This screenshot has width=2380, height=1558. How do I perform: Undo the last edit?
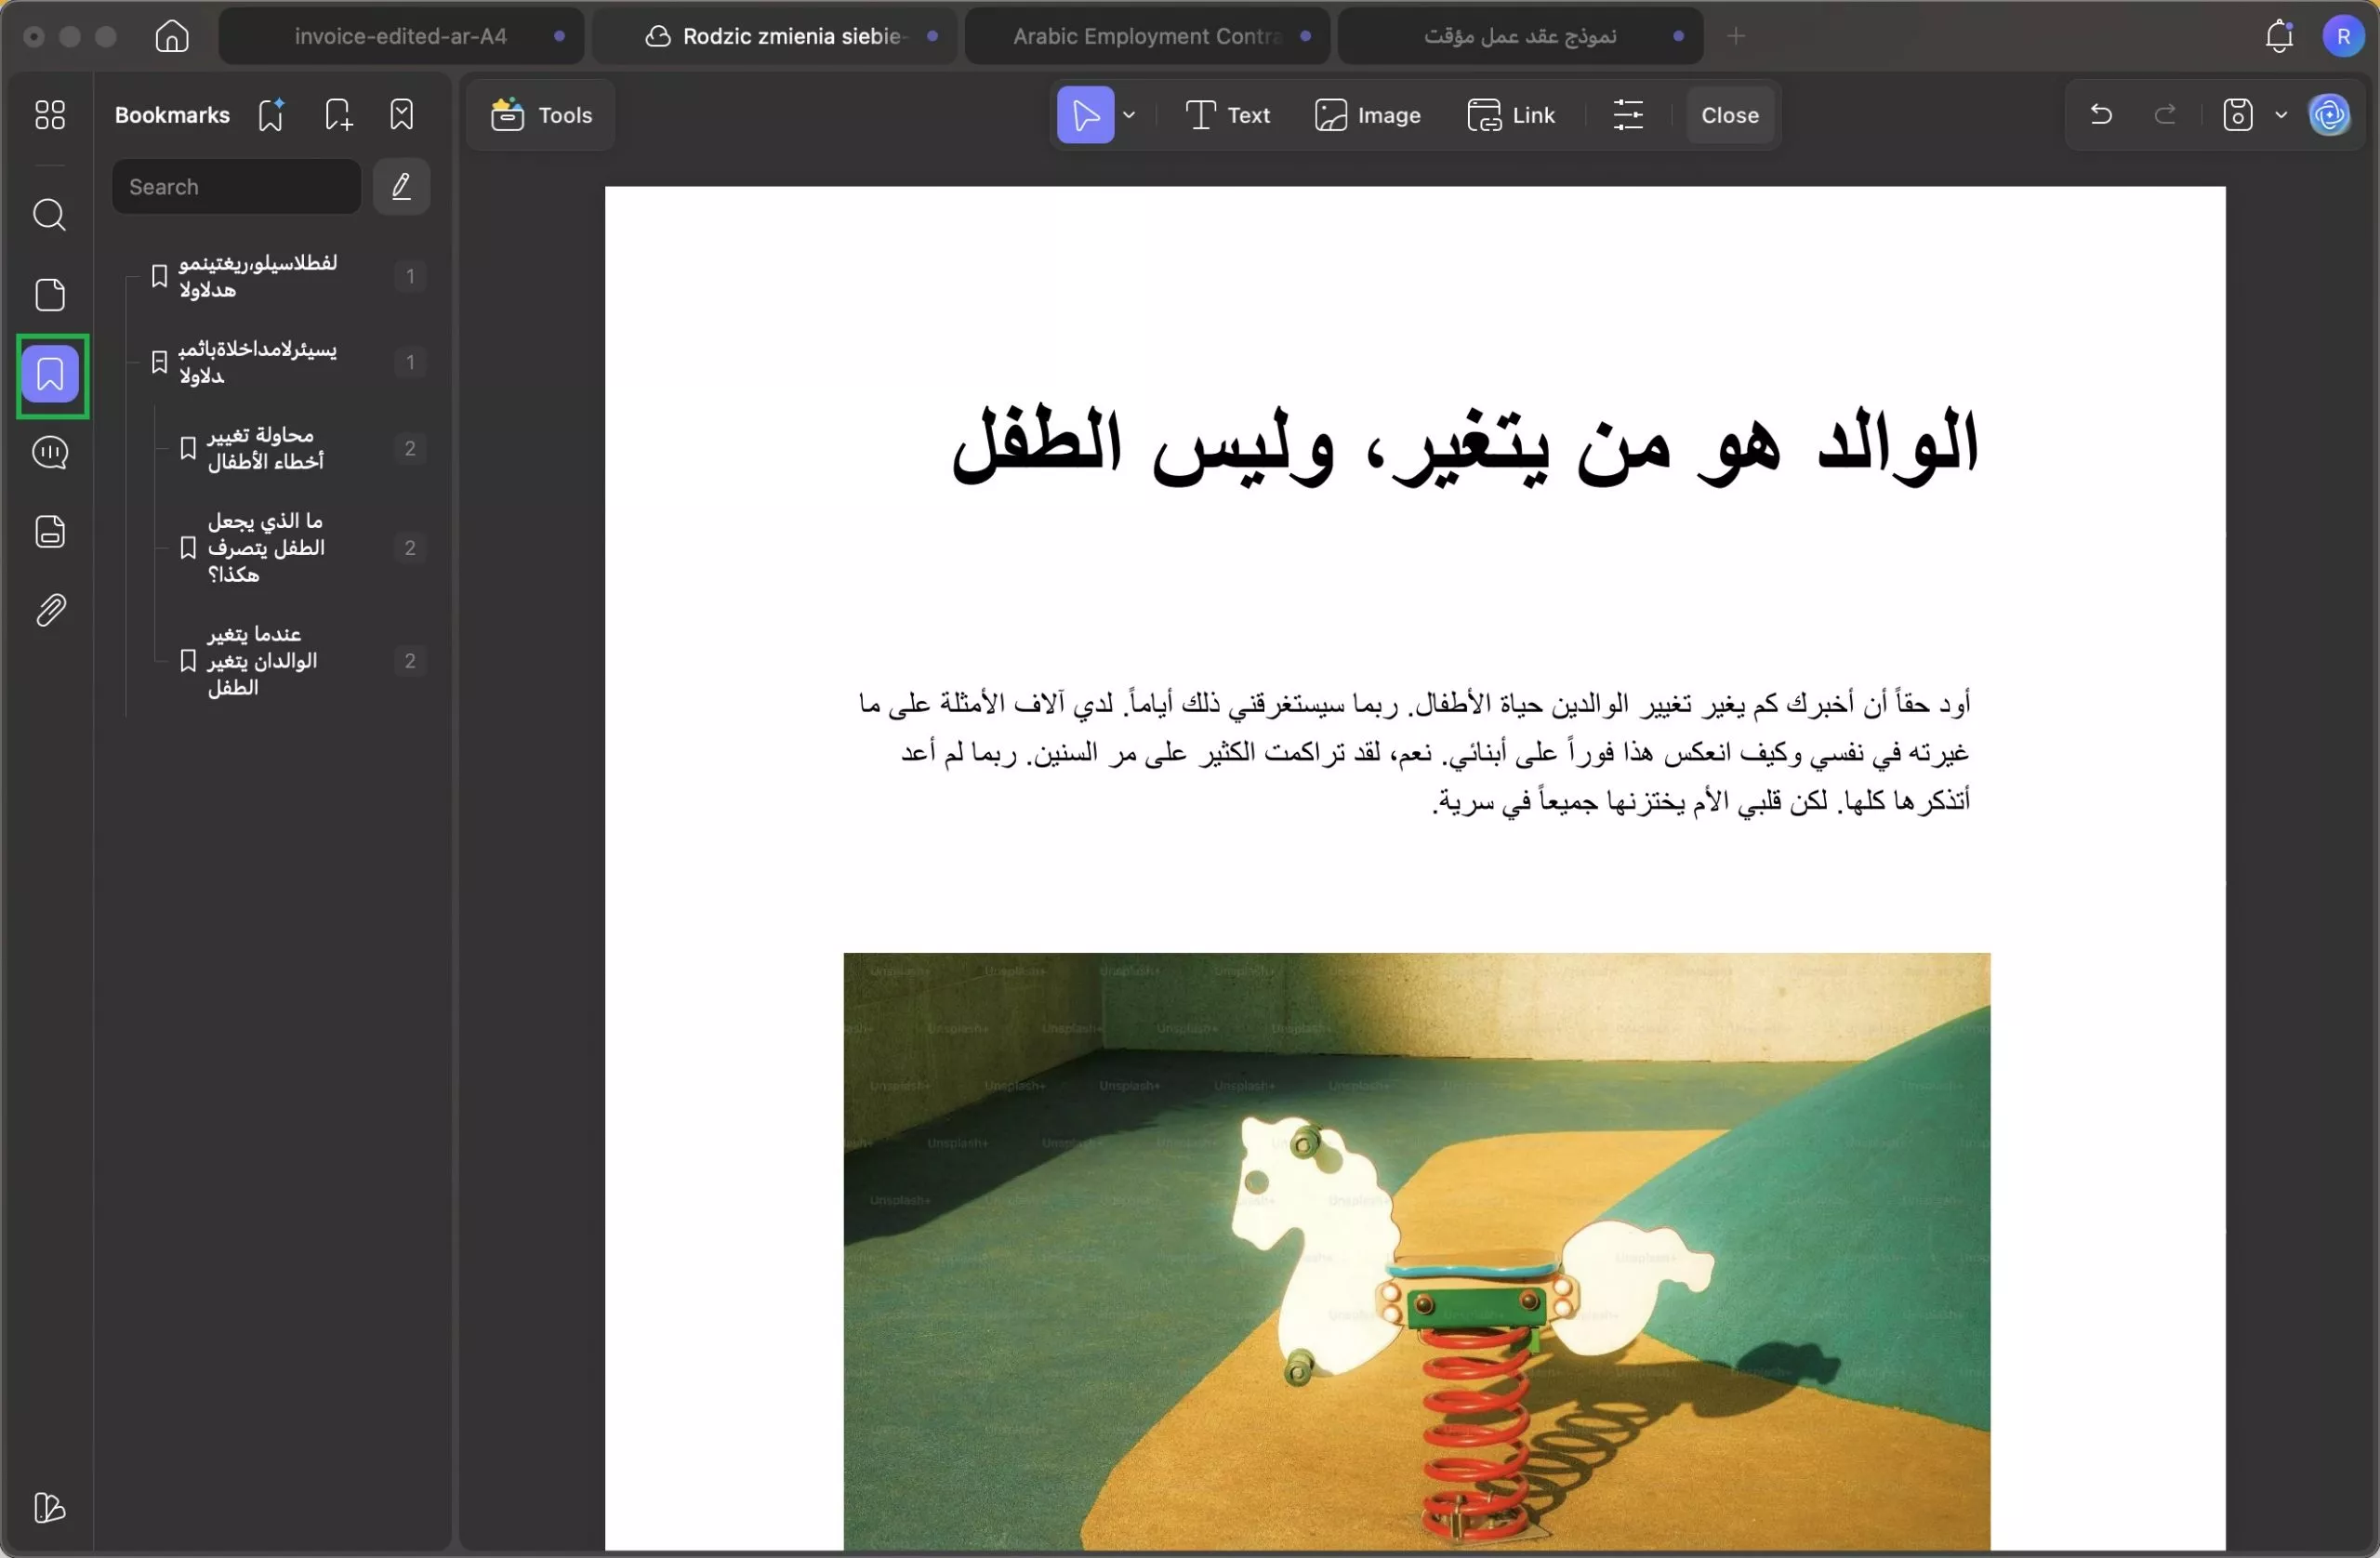[2100, 115]
